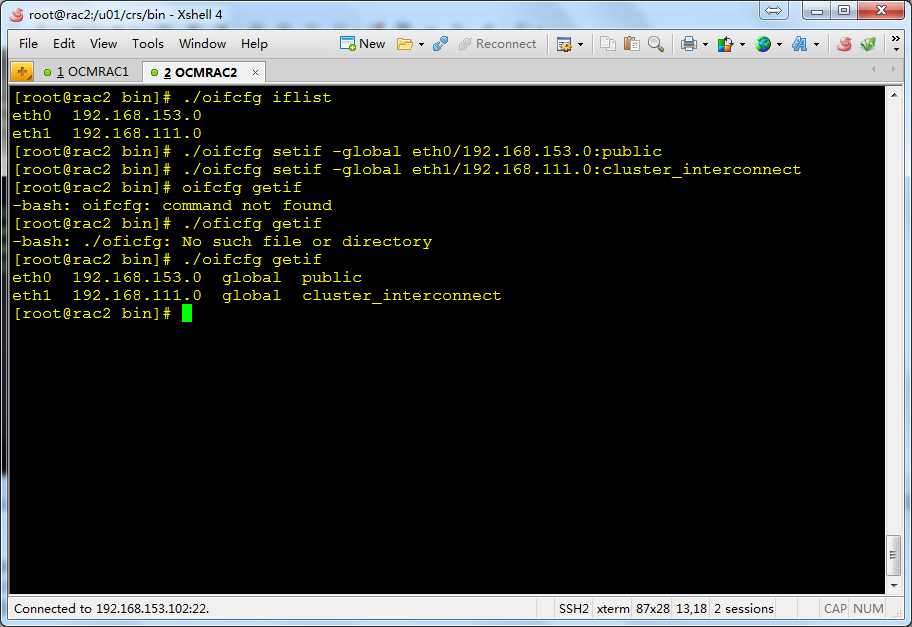This screenshot has width=912, height=627.
Task: Create a New session
Action: 362,44
